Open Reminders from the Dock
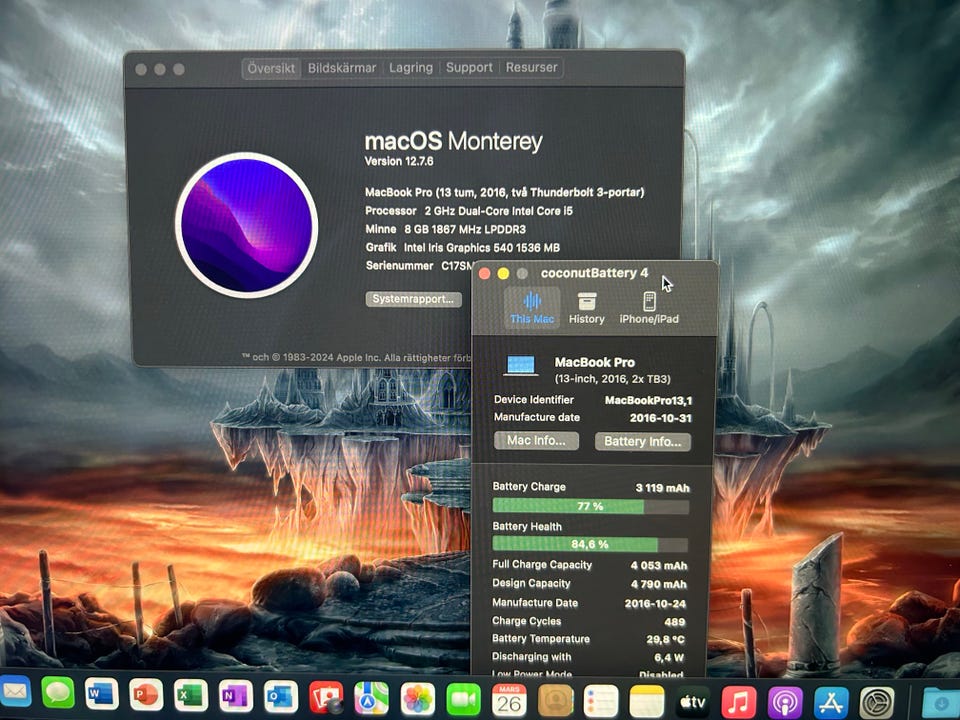Image resolution: width=960 pixels, height=720 pixels. point(601,701)
